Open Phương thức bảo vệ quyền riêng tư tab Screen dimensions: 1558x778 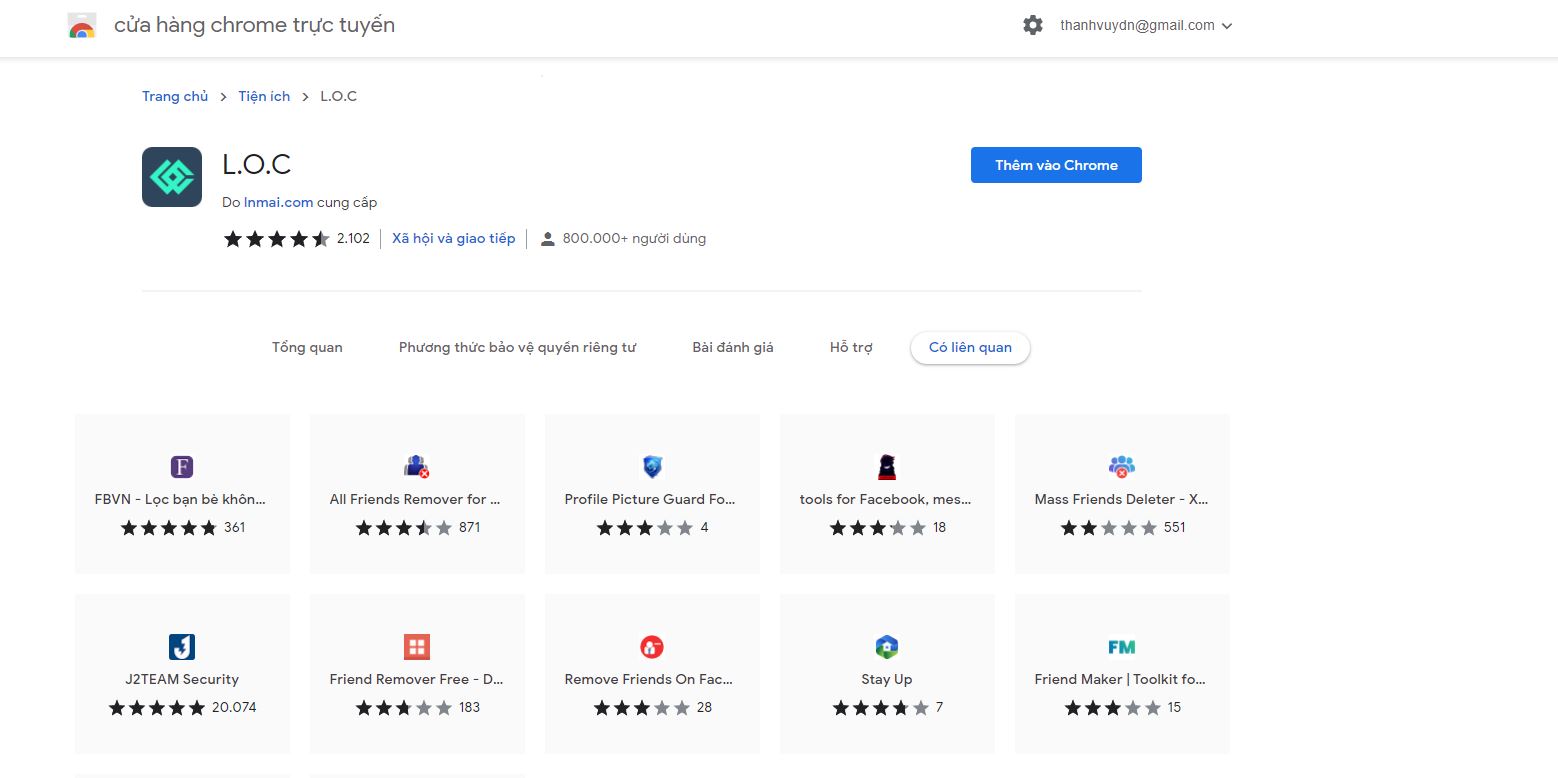coord(517,348)
